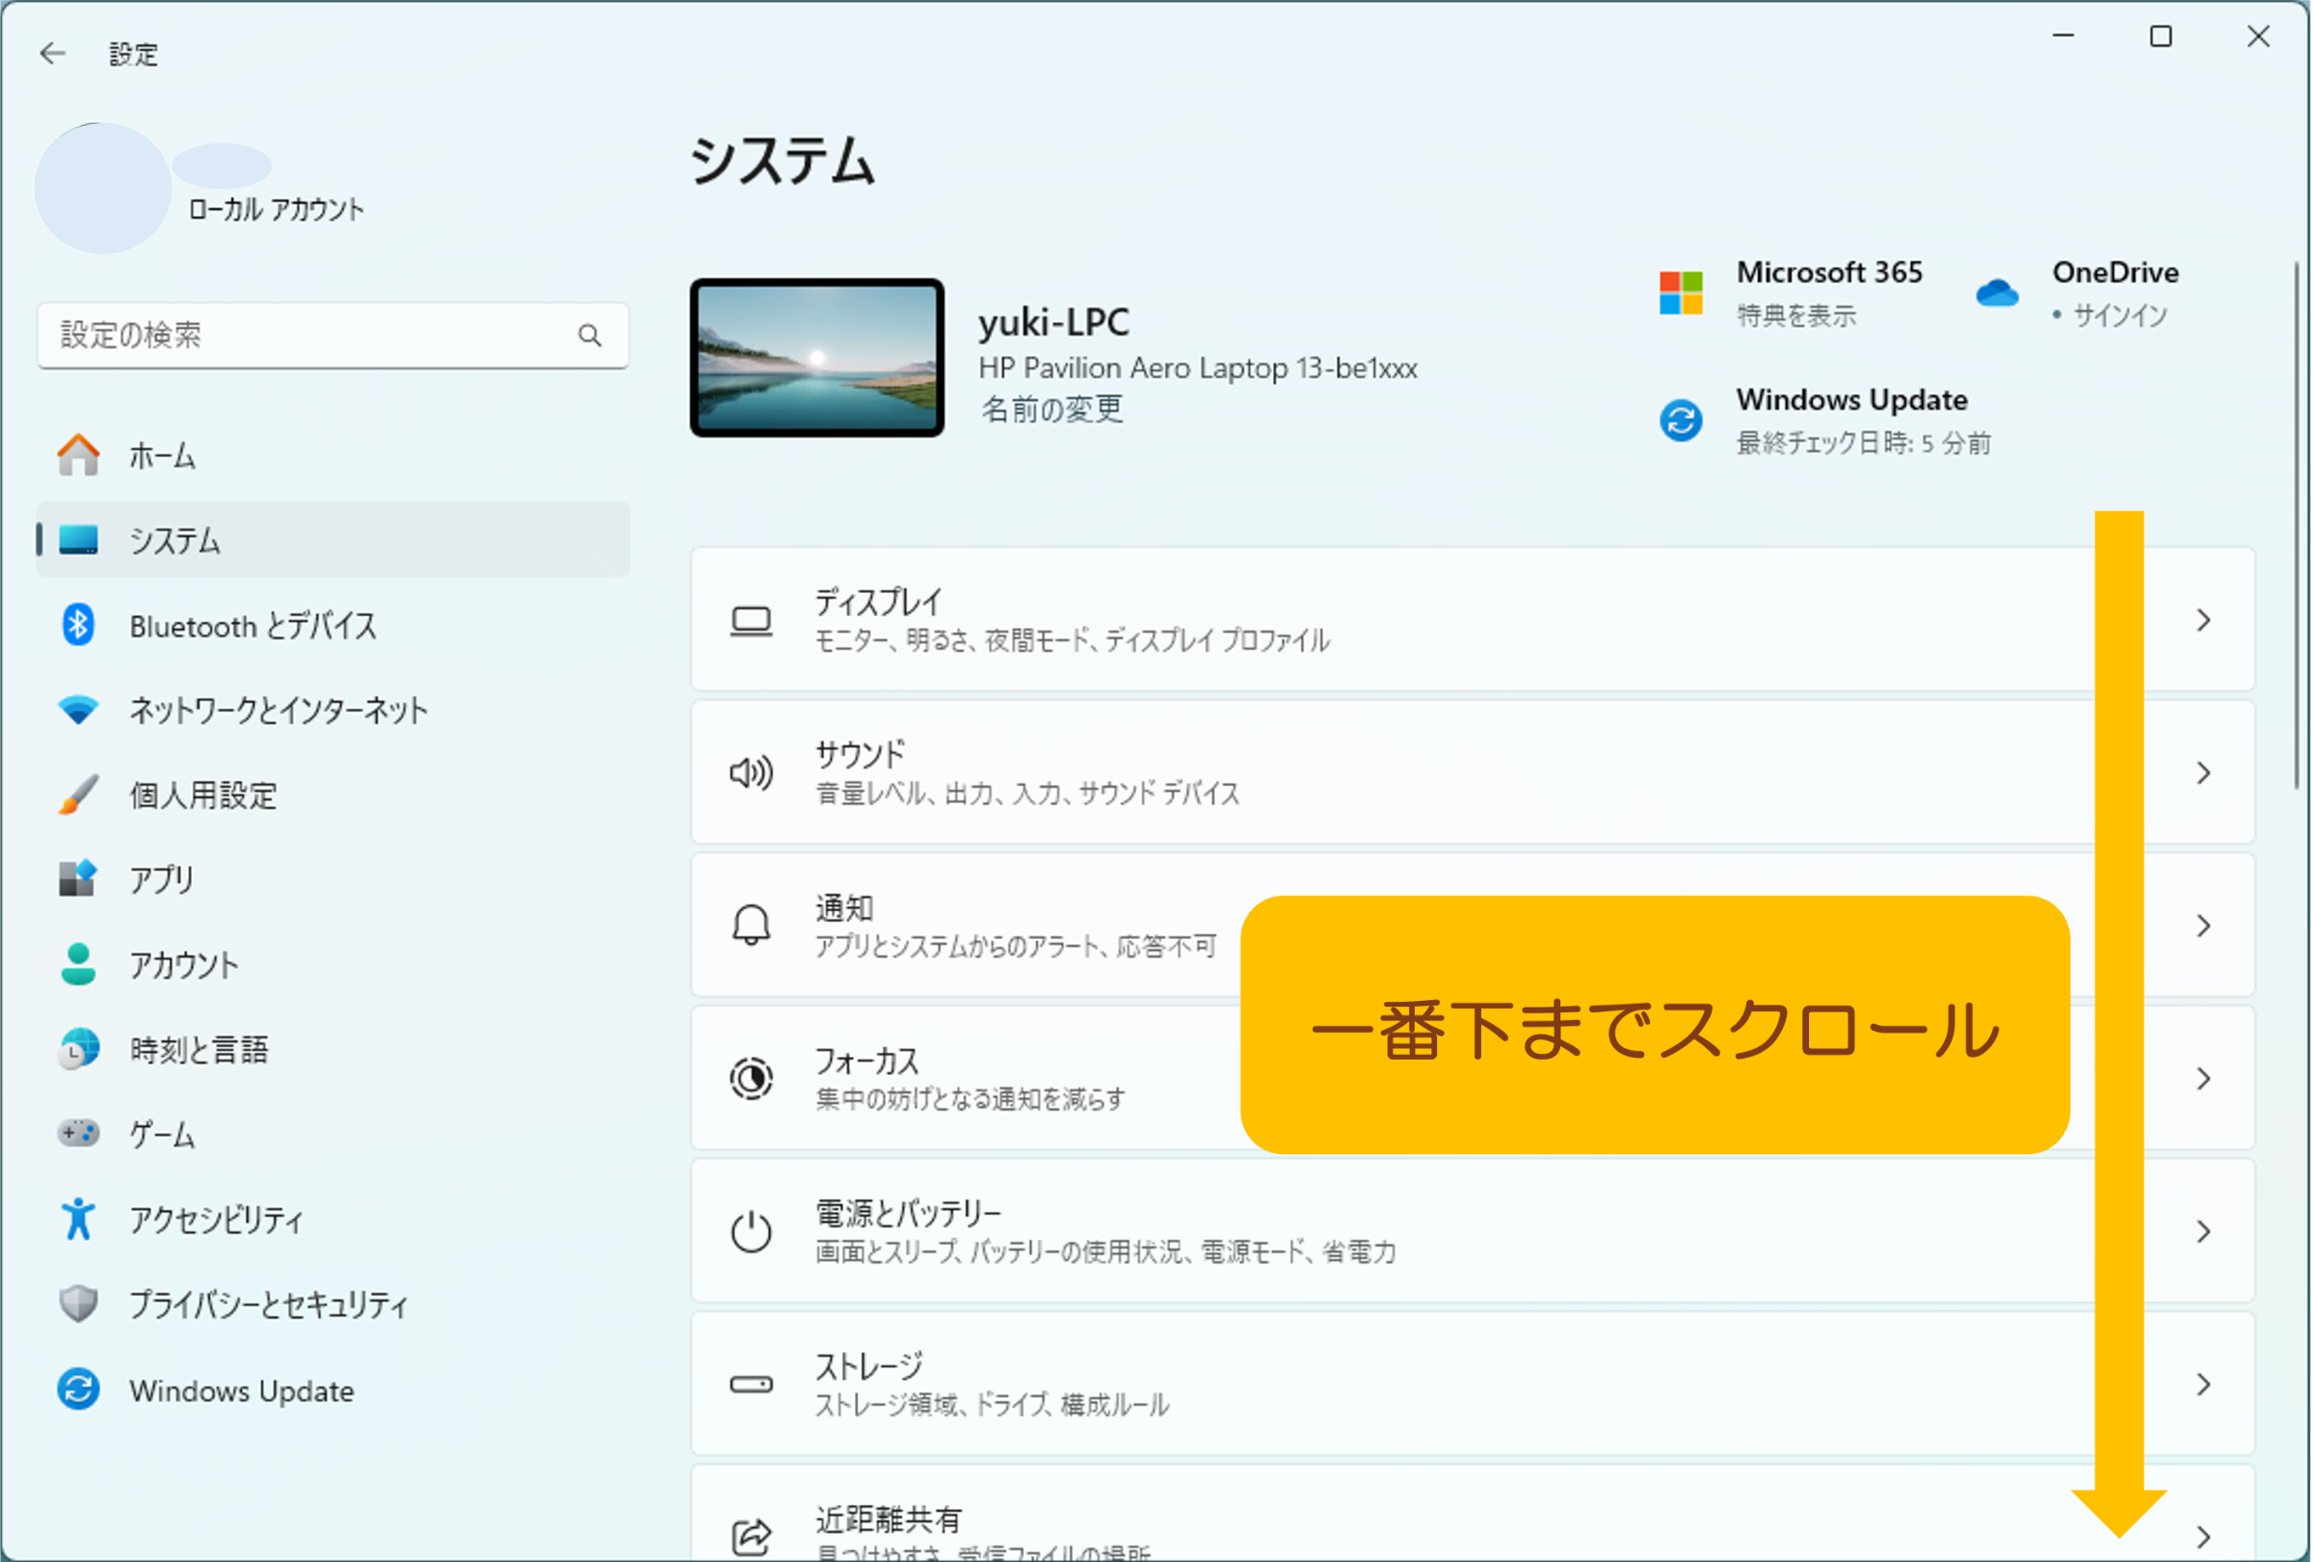Open the アプリ apps icon
Image resolution: width=2313 pixels, height=1562 pixels.
pyautogui.click(x=78, y=880)
